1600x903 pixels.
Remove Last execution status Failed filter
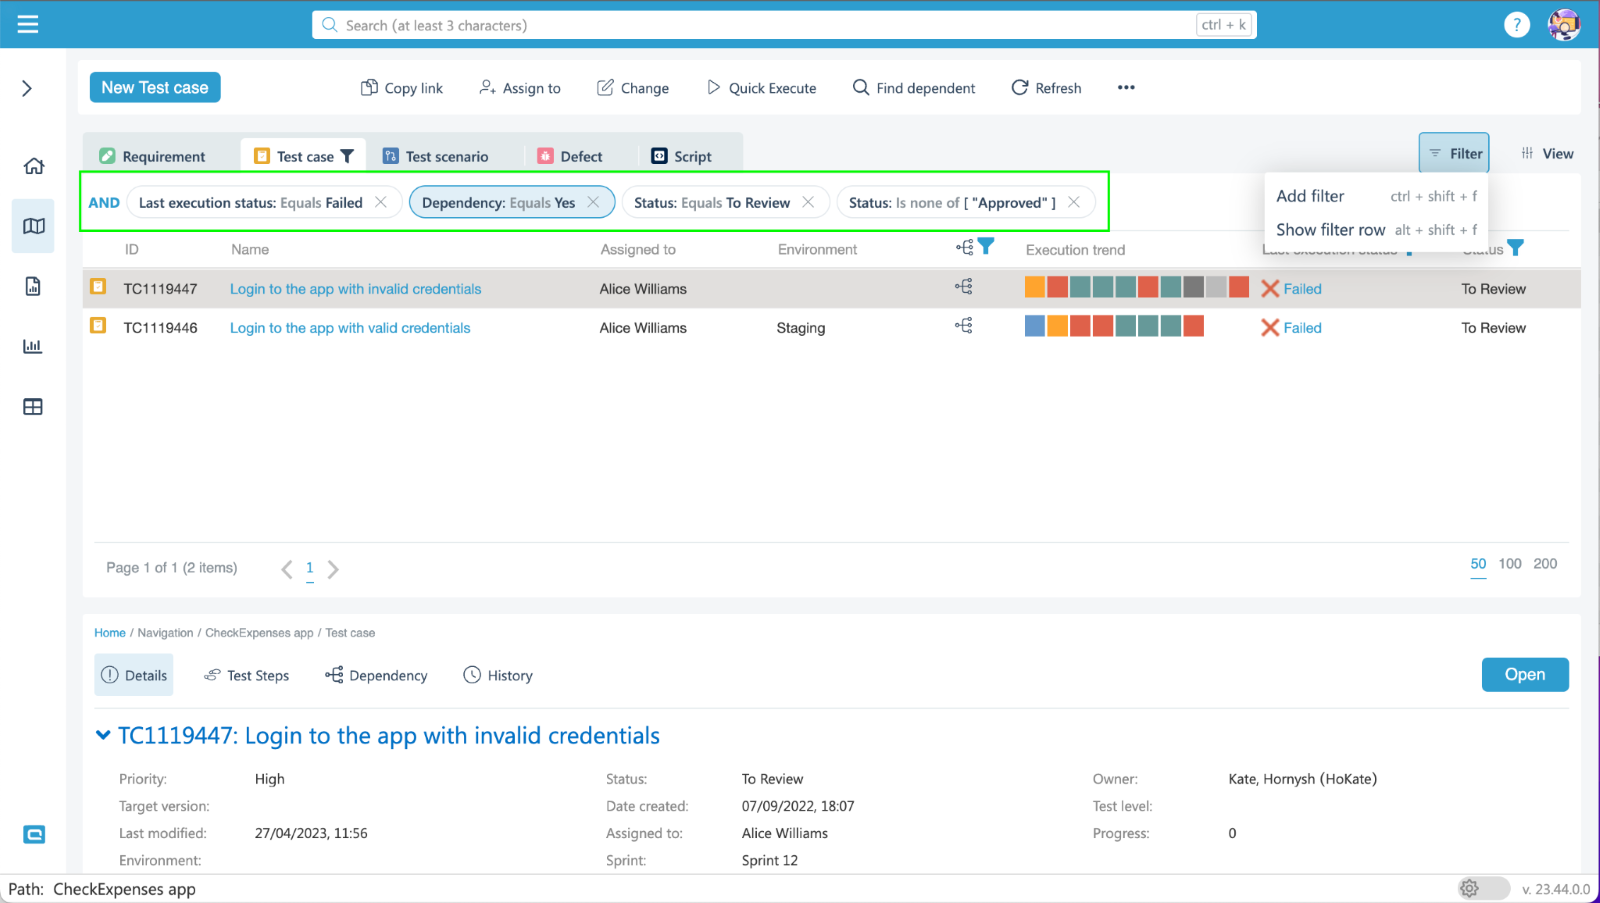click(x=381, y=202)
